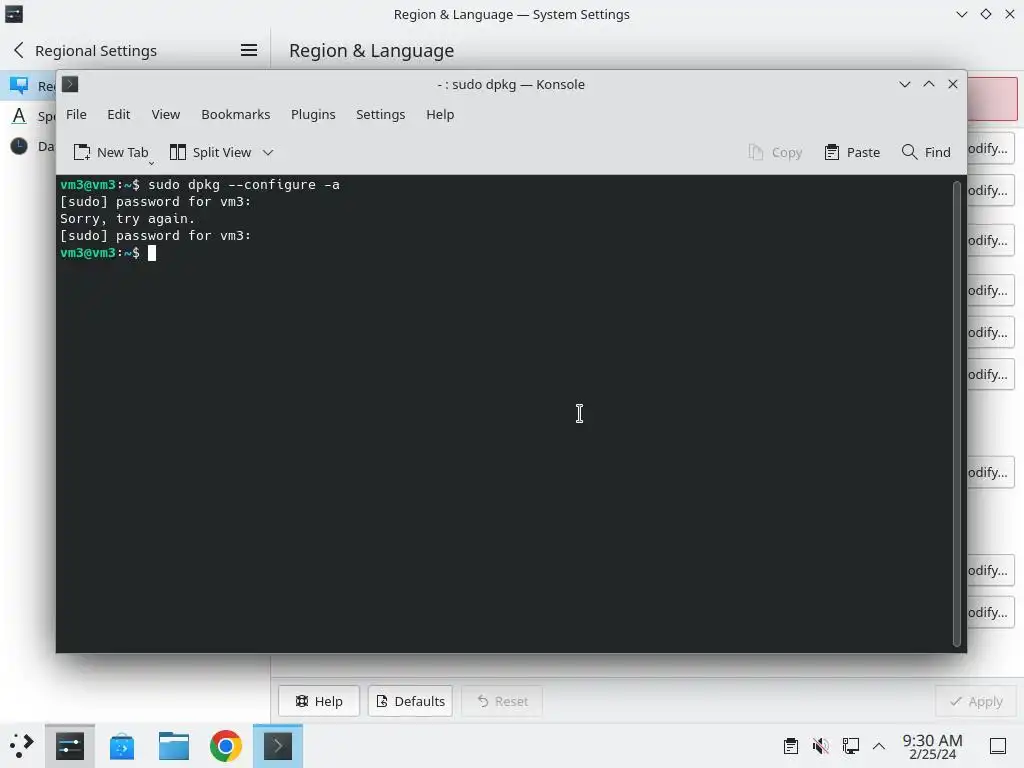The image size is (1024, 768).
Task: Click the last Modify button in System Settings
Action: click(990, 612)
